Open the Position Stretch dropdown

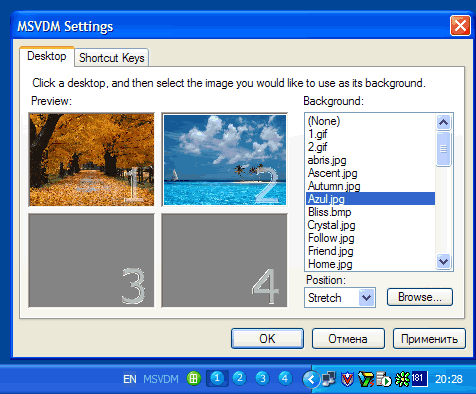340,297
